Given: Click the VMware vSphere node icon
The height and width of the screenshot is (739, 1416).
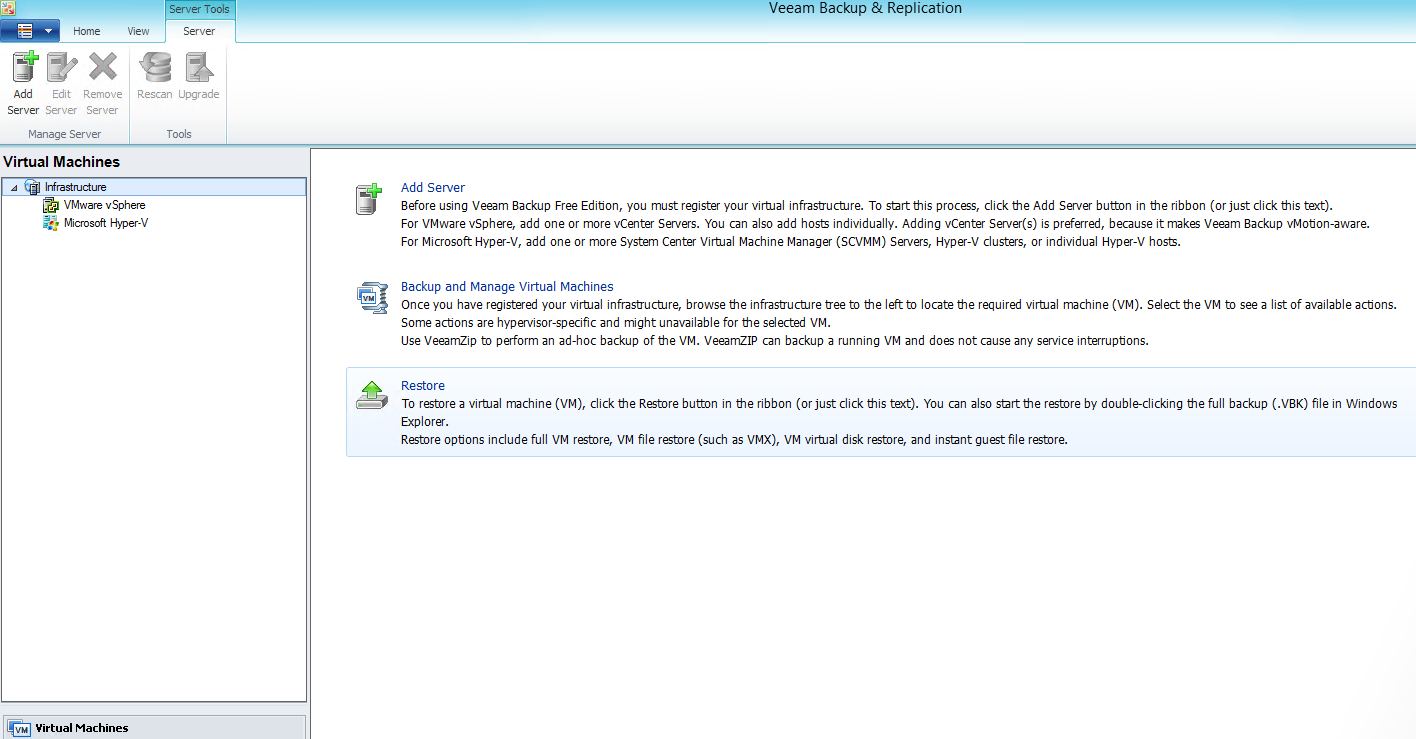Looking at the screenshot, I should (51, 205).
